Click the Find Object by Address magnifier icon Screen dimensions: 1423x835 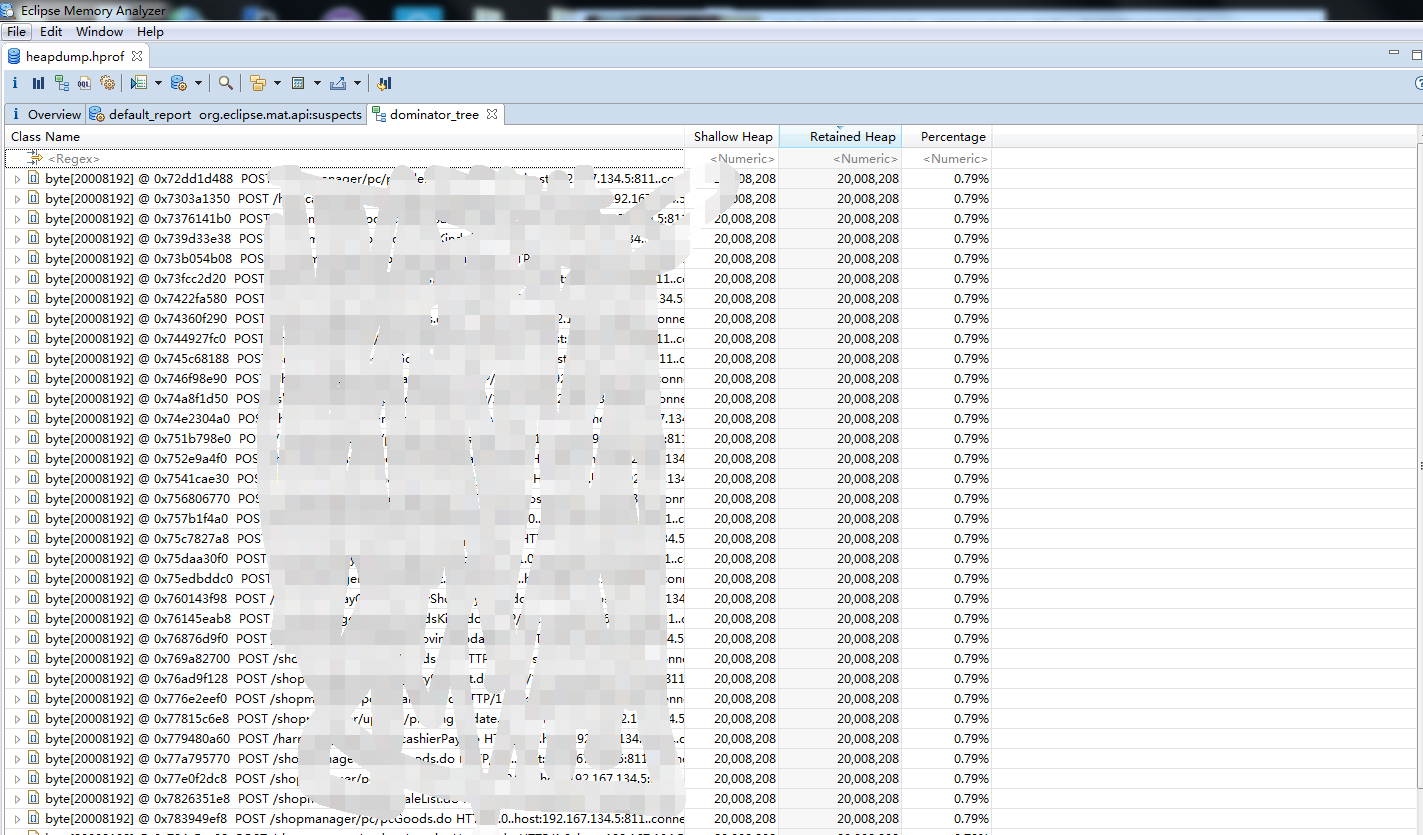tap(226, 83)
